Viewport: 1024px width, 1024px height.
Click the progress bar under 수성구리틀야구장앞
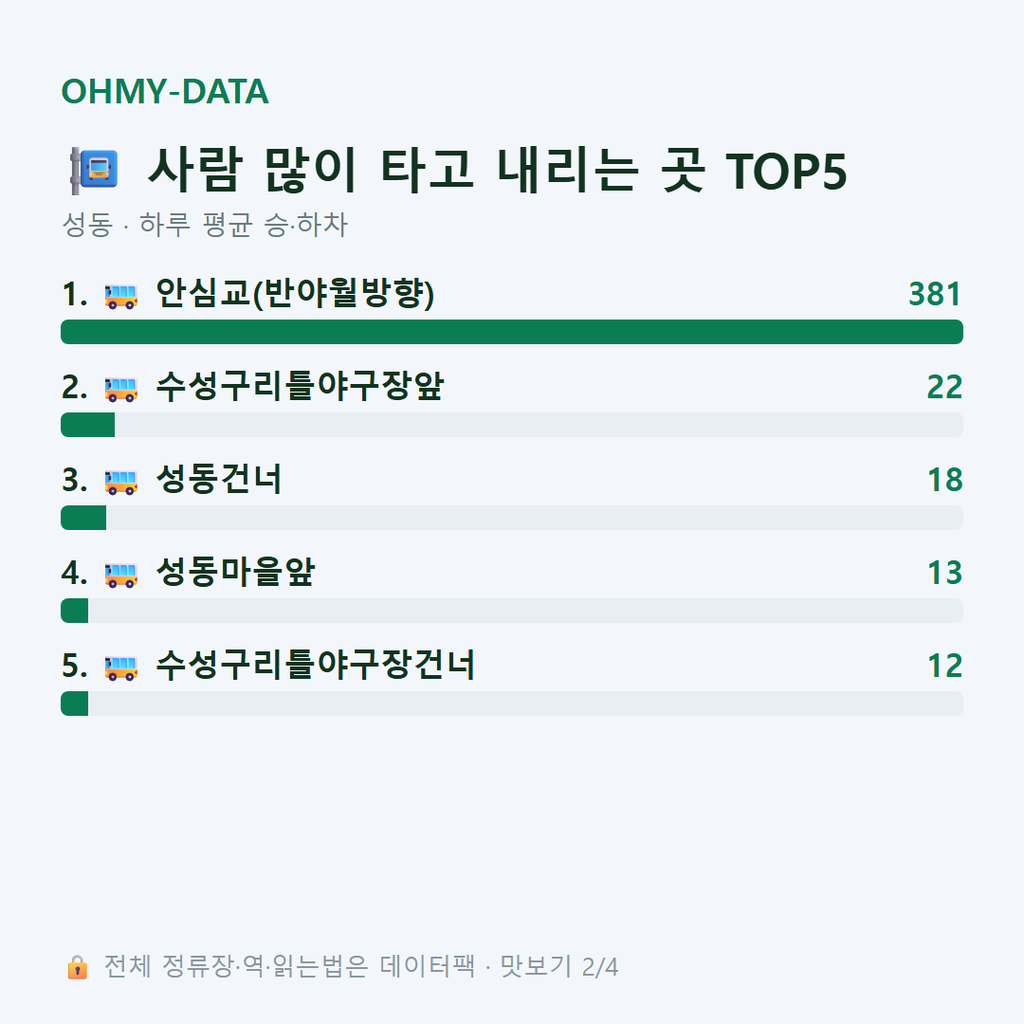click(x=512, y=424)
